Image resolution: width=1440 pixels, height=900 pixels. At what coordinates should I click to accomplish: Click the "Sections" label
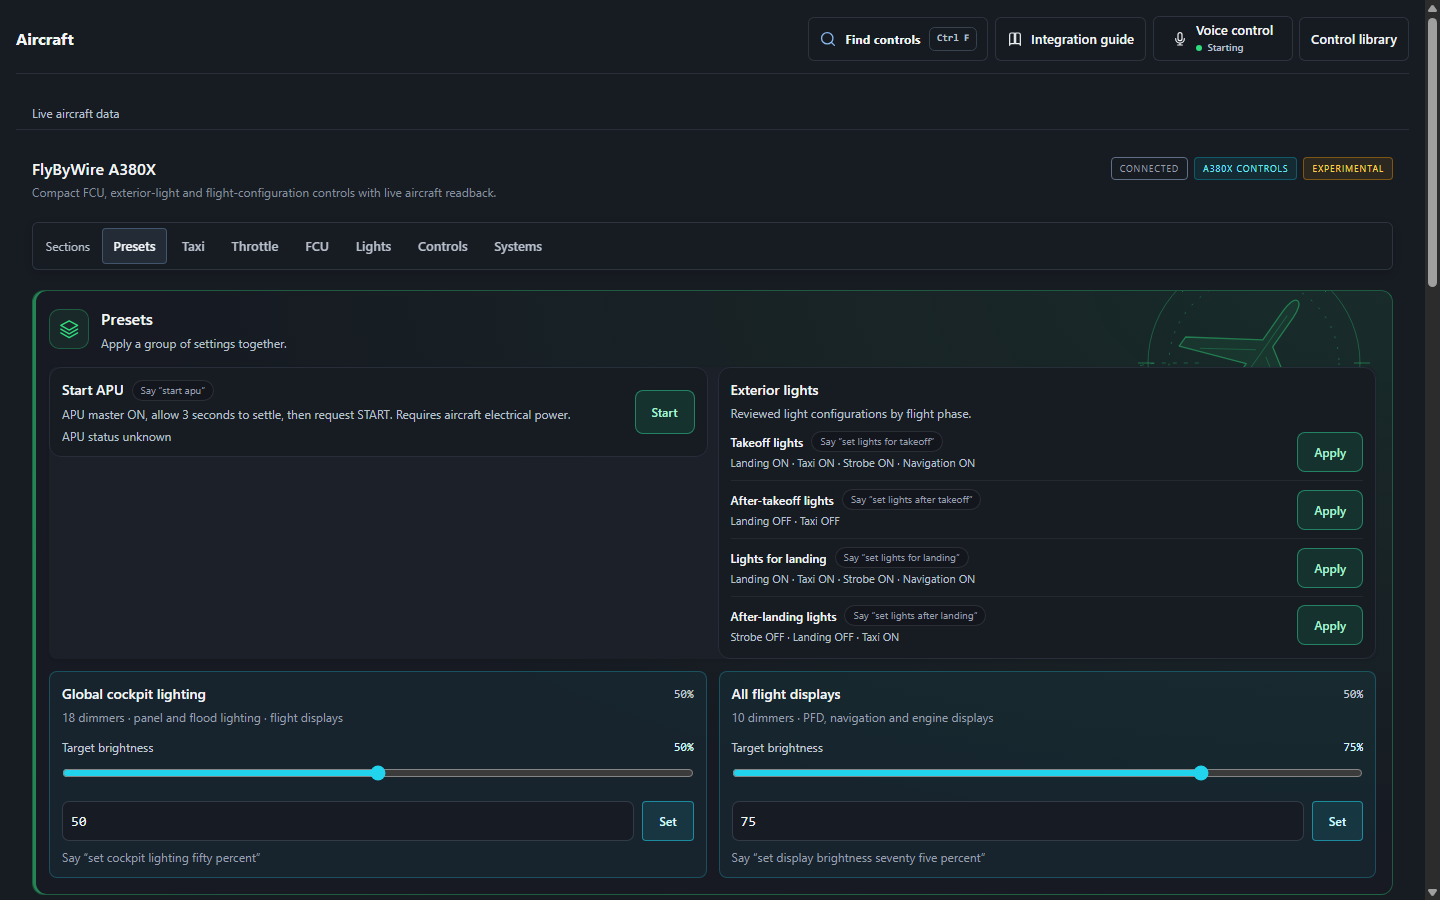point(67,247)
